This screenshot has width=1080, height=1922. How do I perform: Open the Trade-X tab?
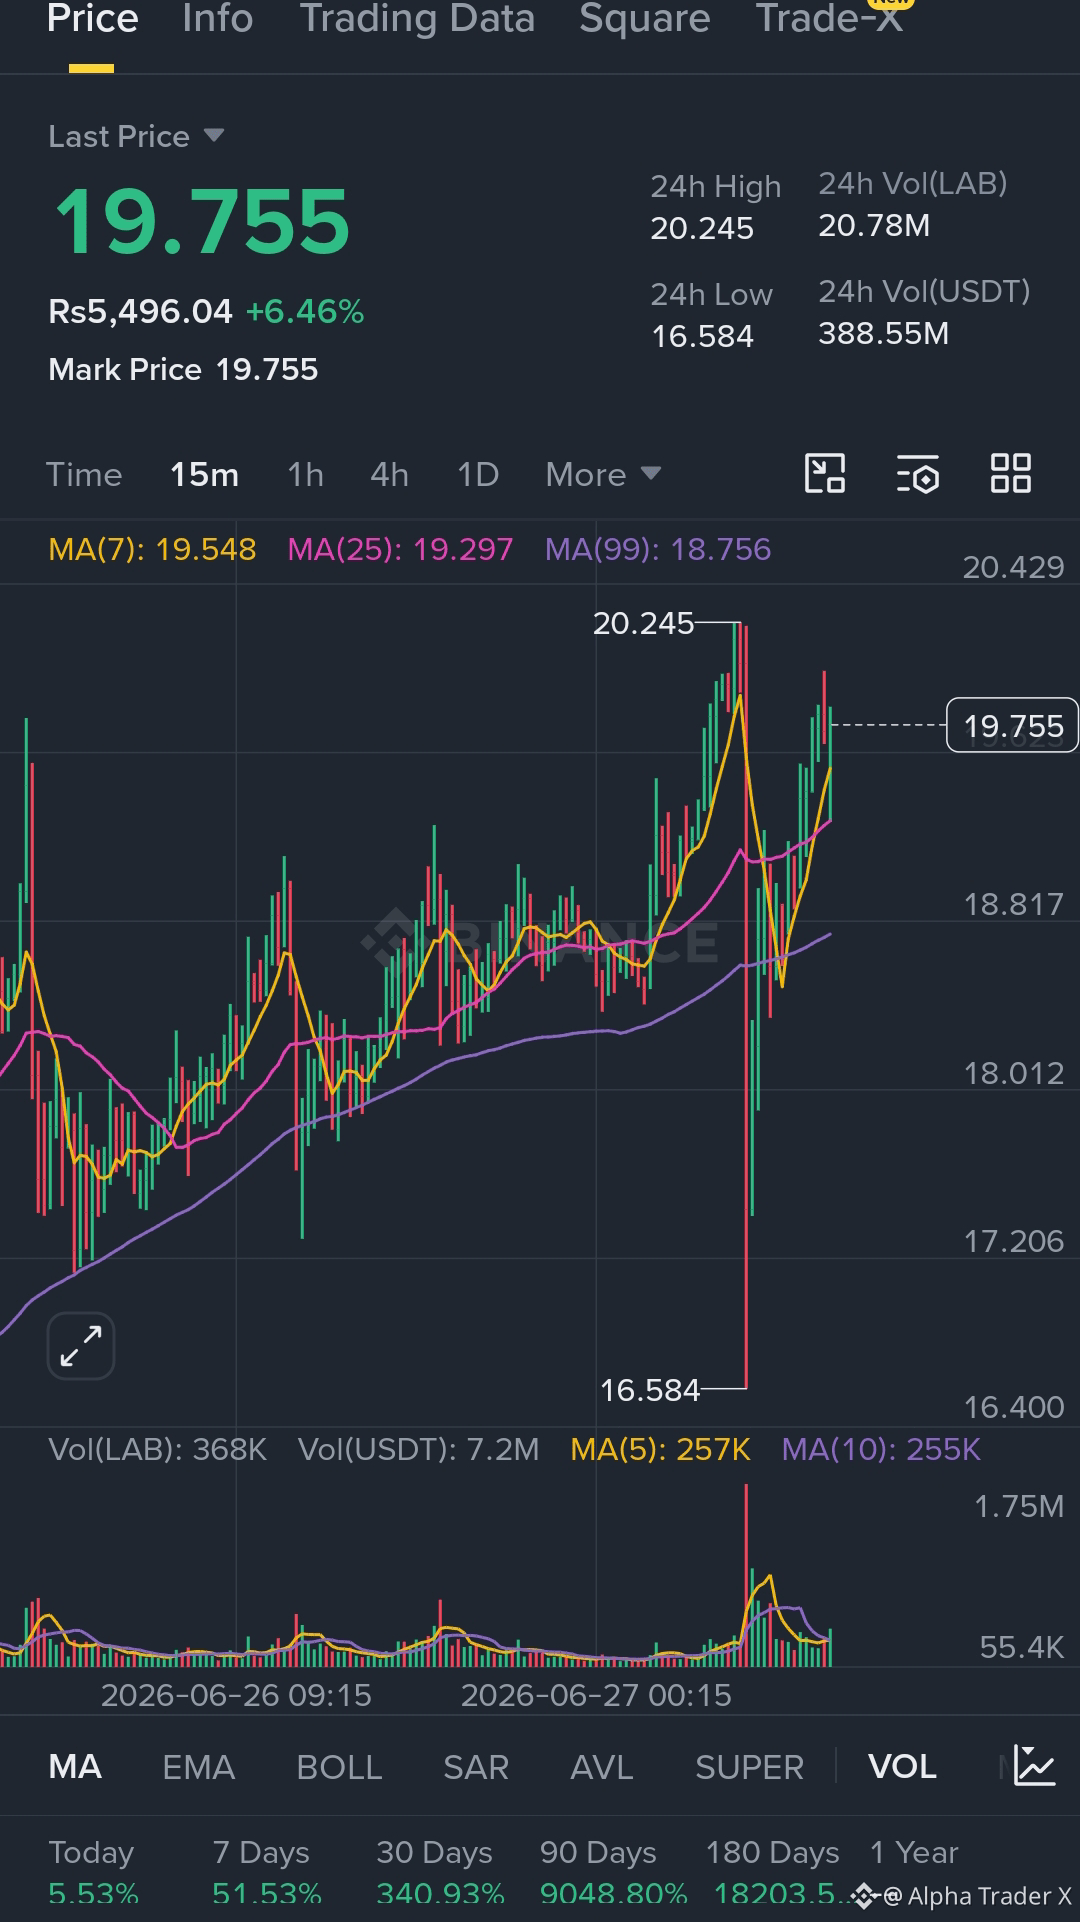(829, 19)
